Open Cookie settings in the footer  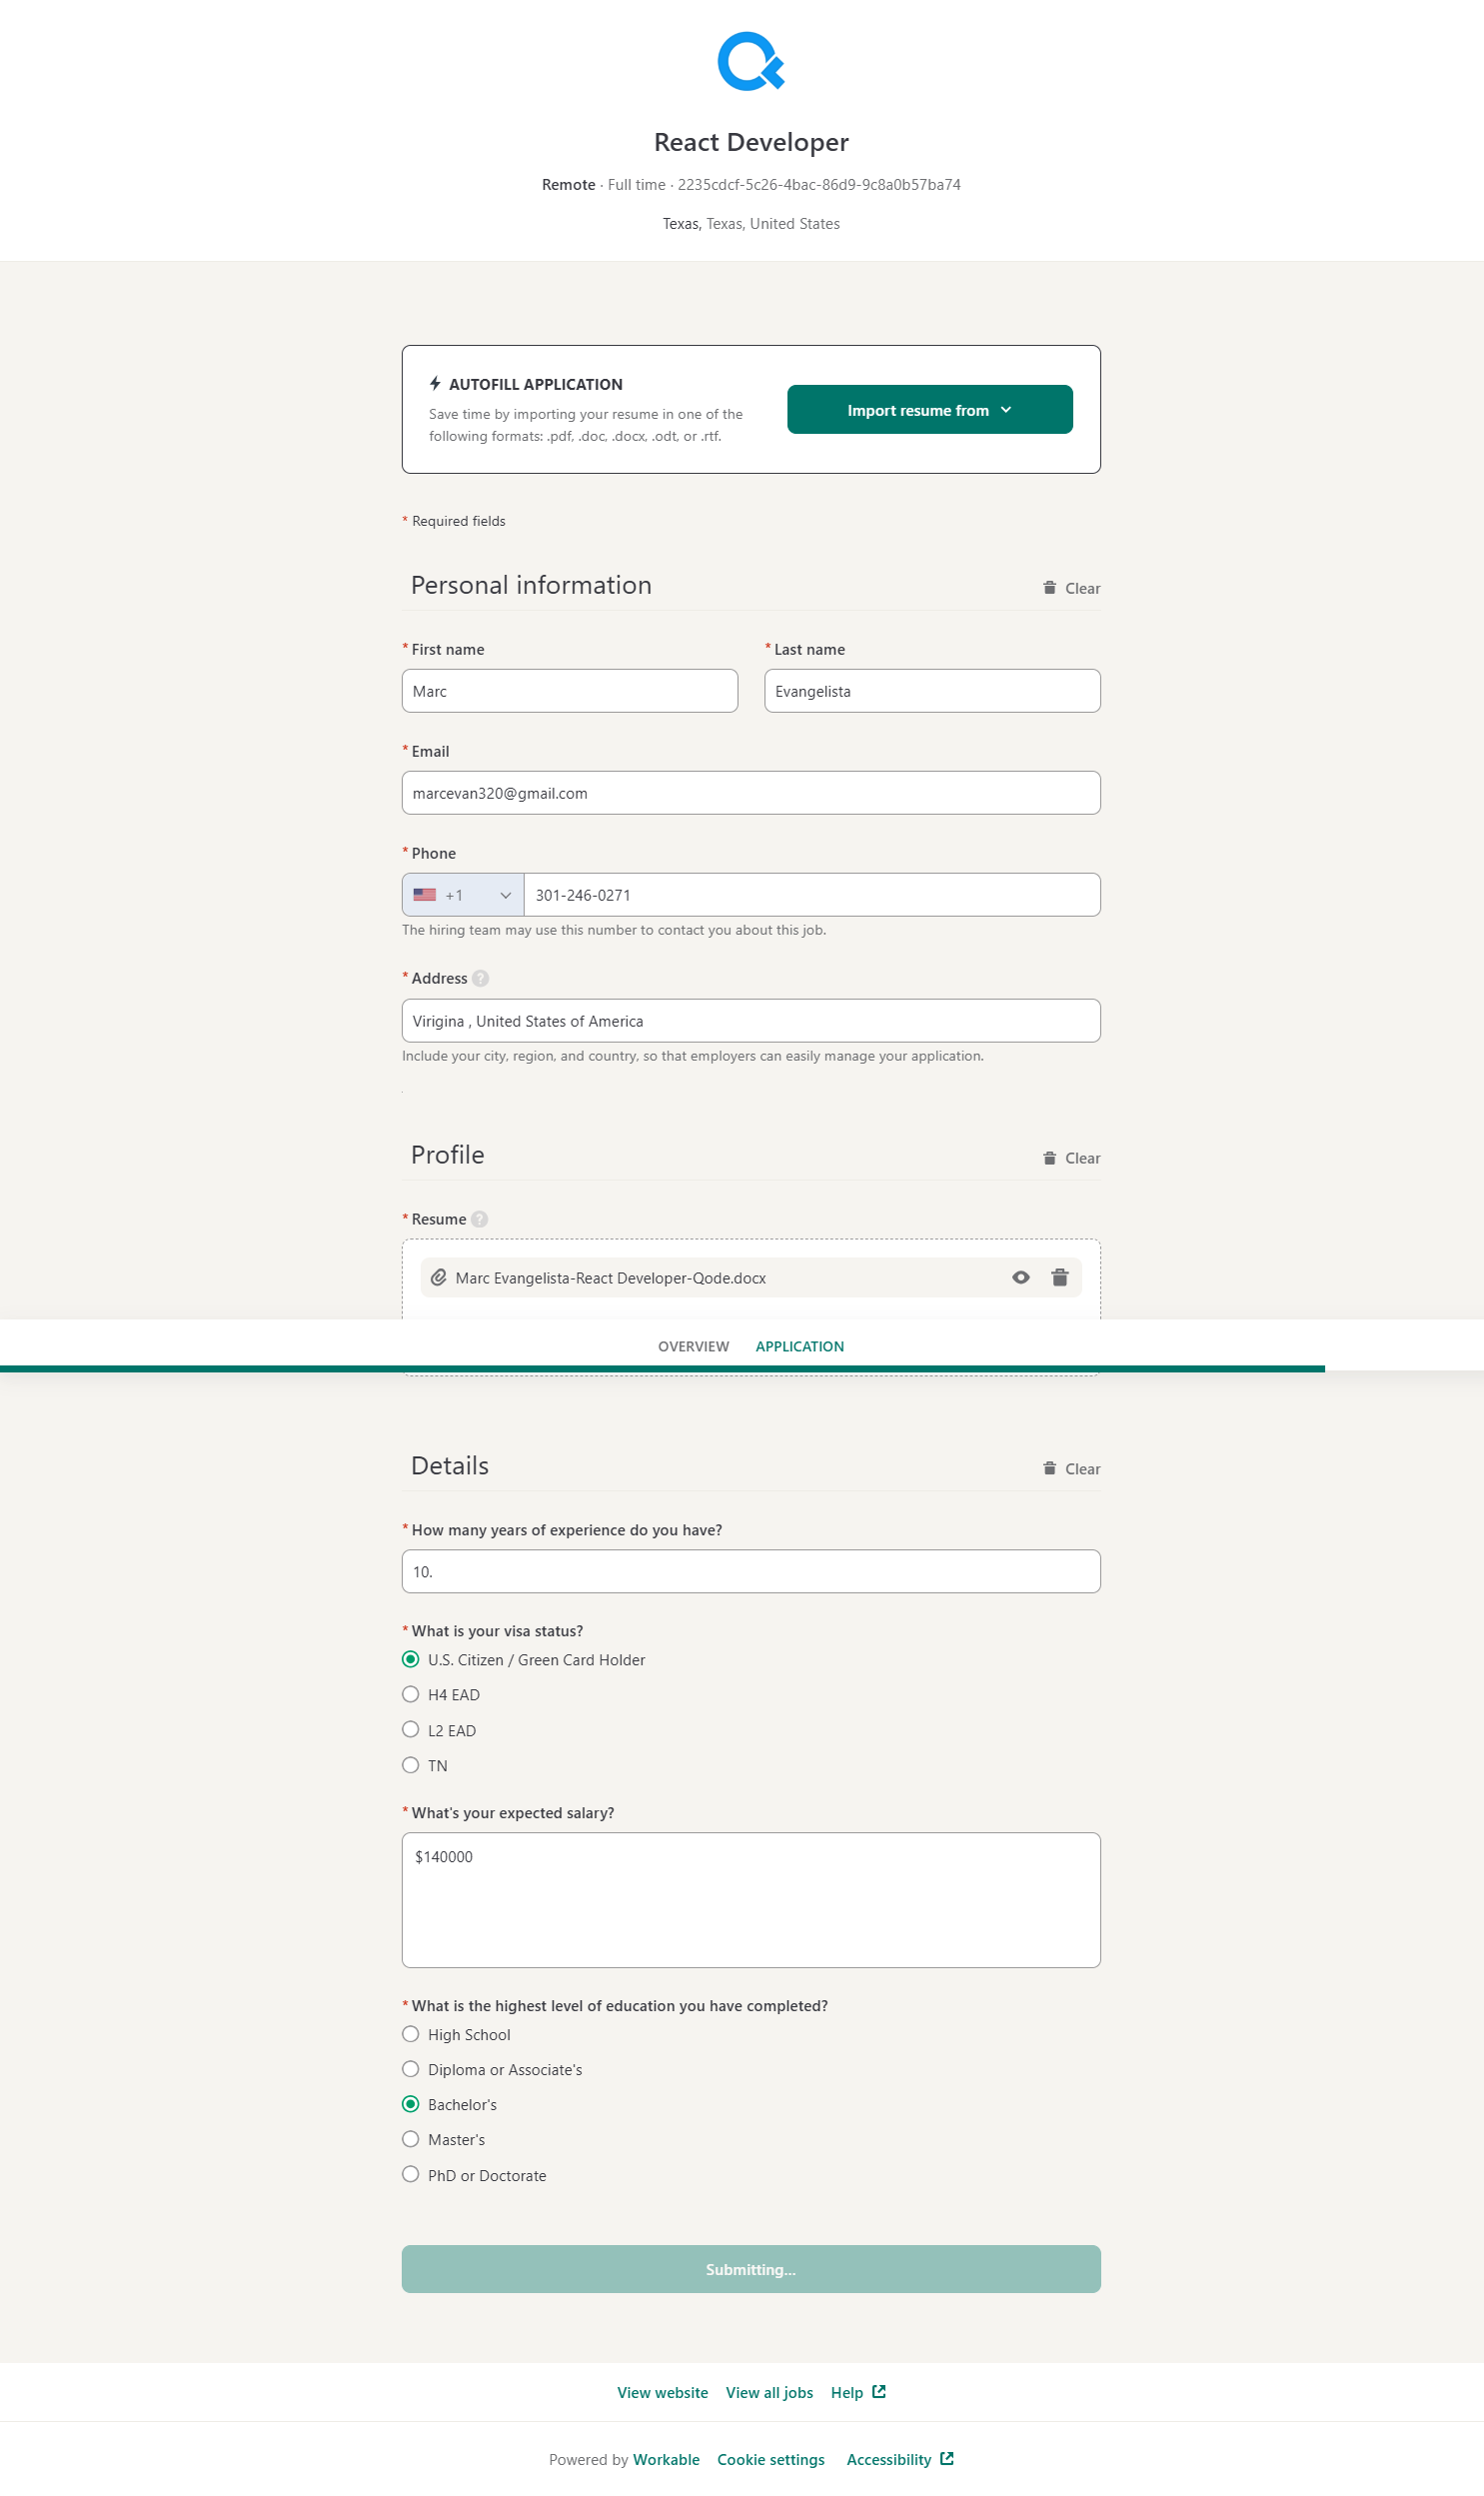[x=770, y=2459]
